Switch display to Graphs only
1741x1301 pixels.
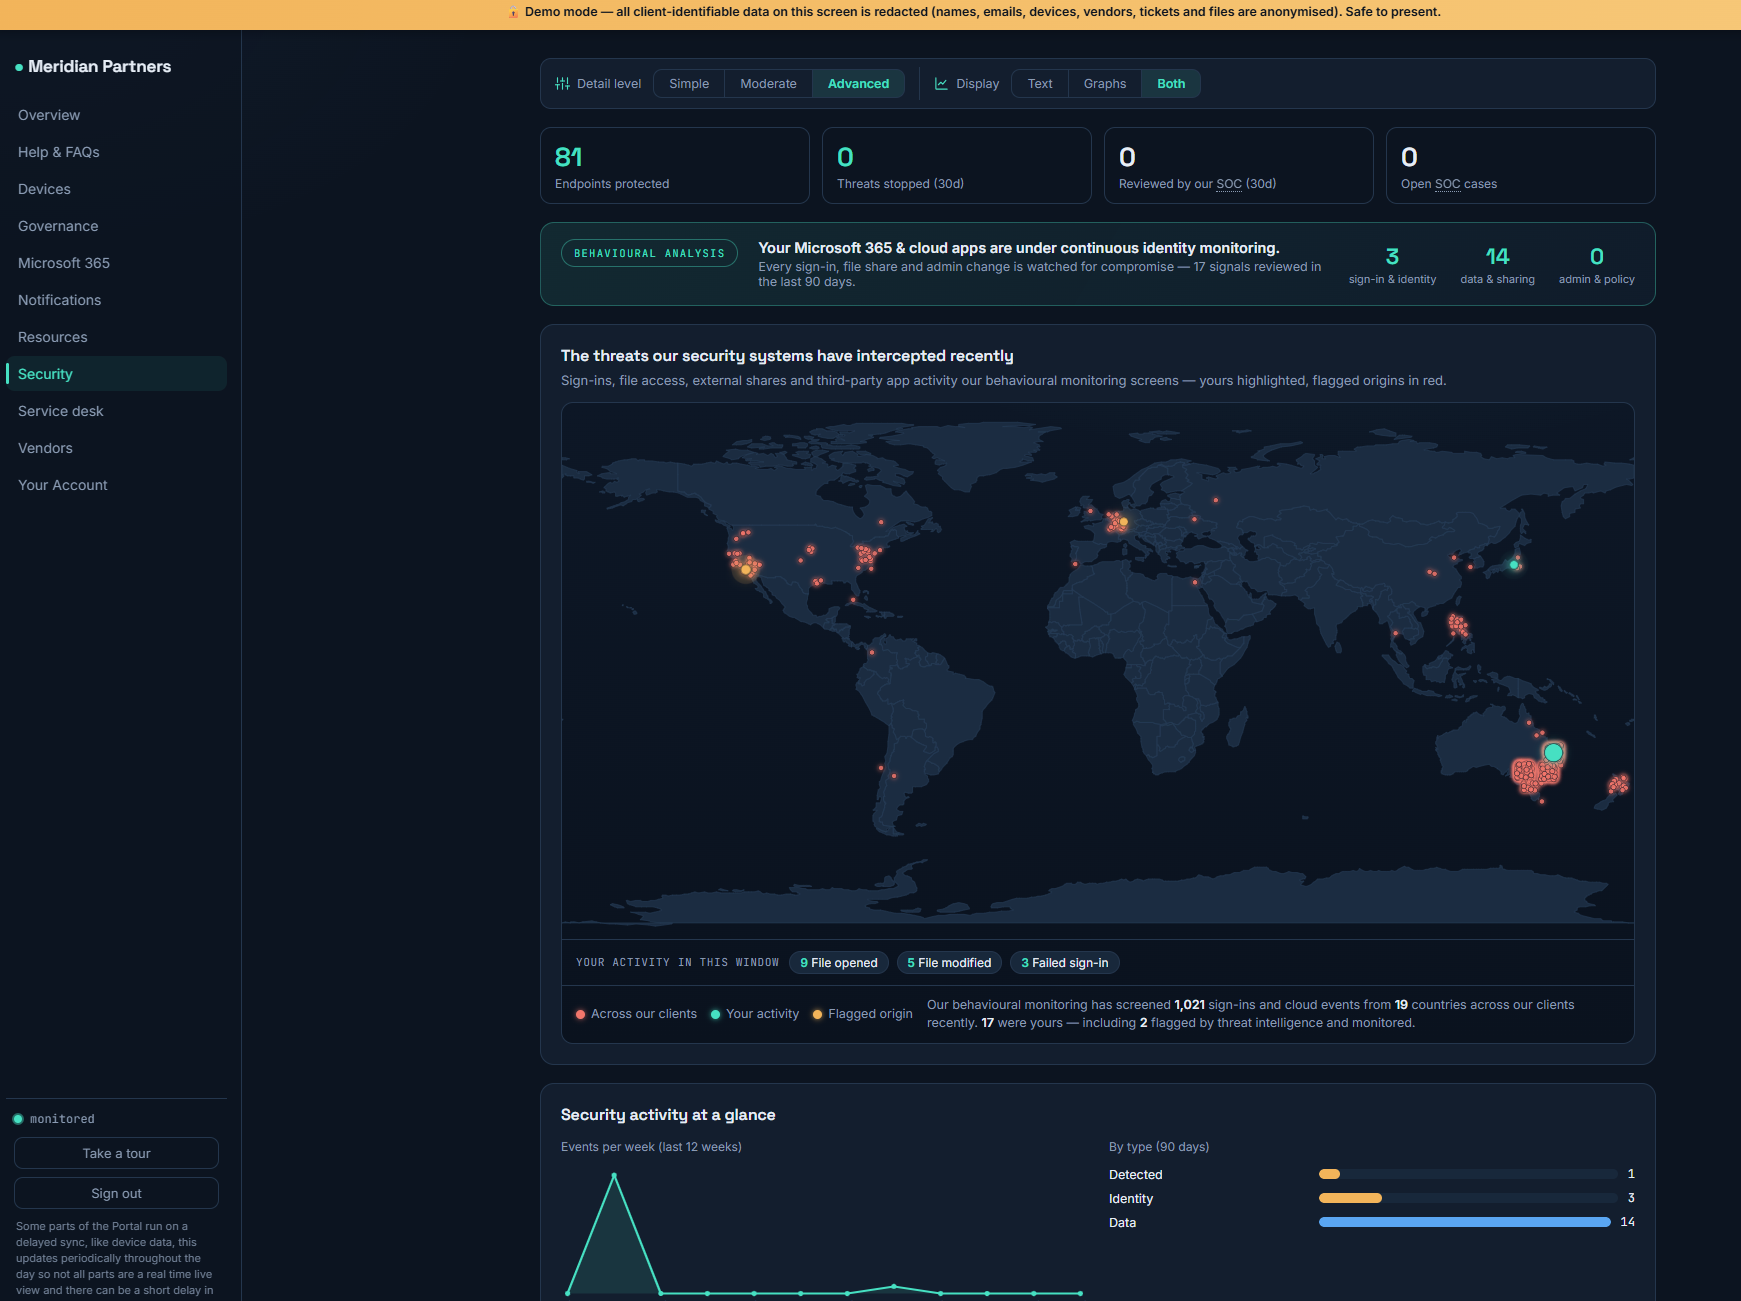pos(1105,84)
